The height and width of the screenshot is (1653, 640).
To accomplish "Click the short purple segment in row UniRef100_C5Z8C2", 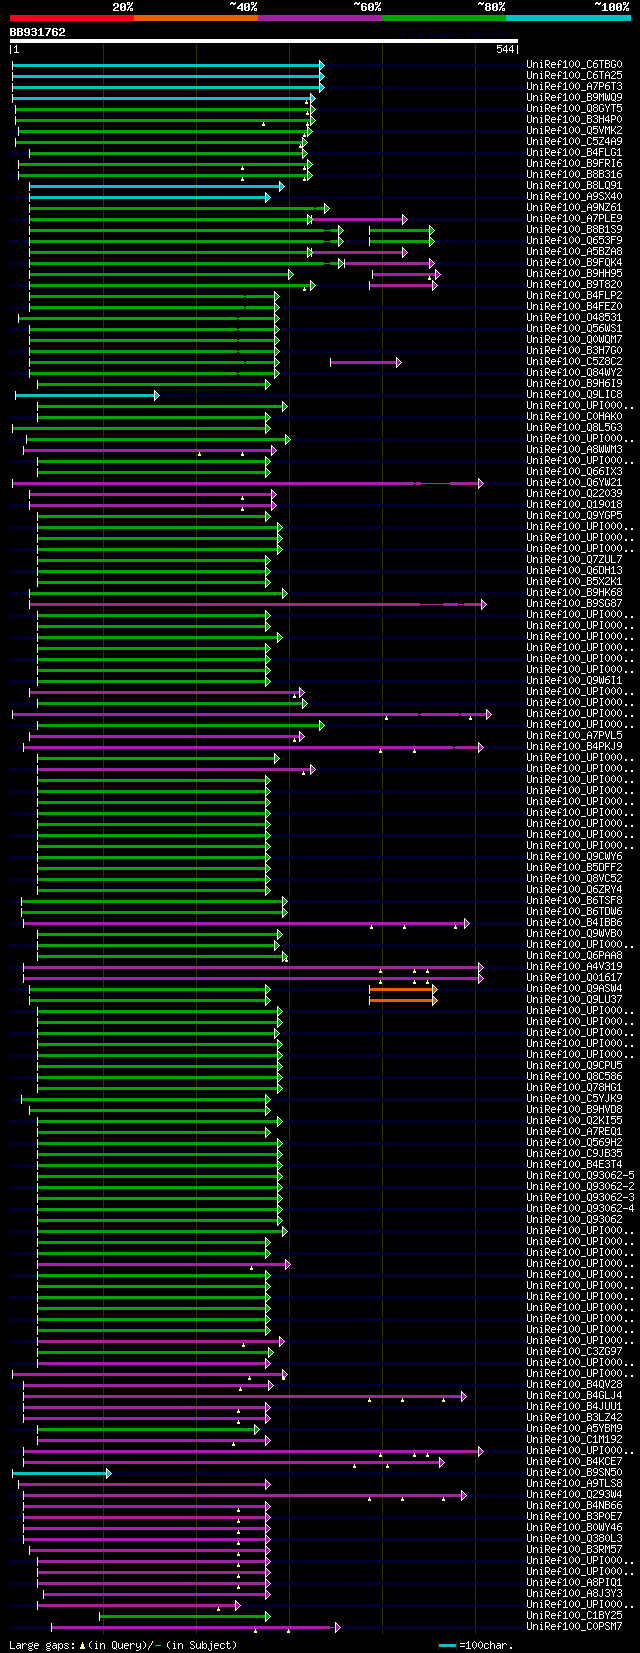I will tap(366, 362).
